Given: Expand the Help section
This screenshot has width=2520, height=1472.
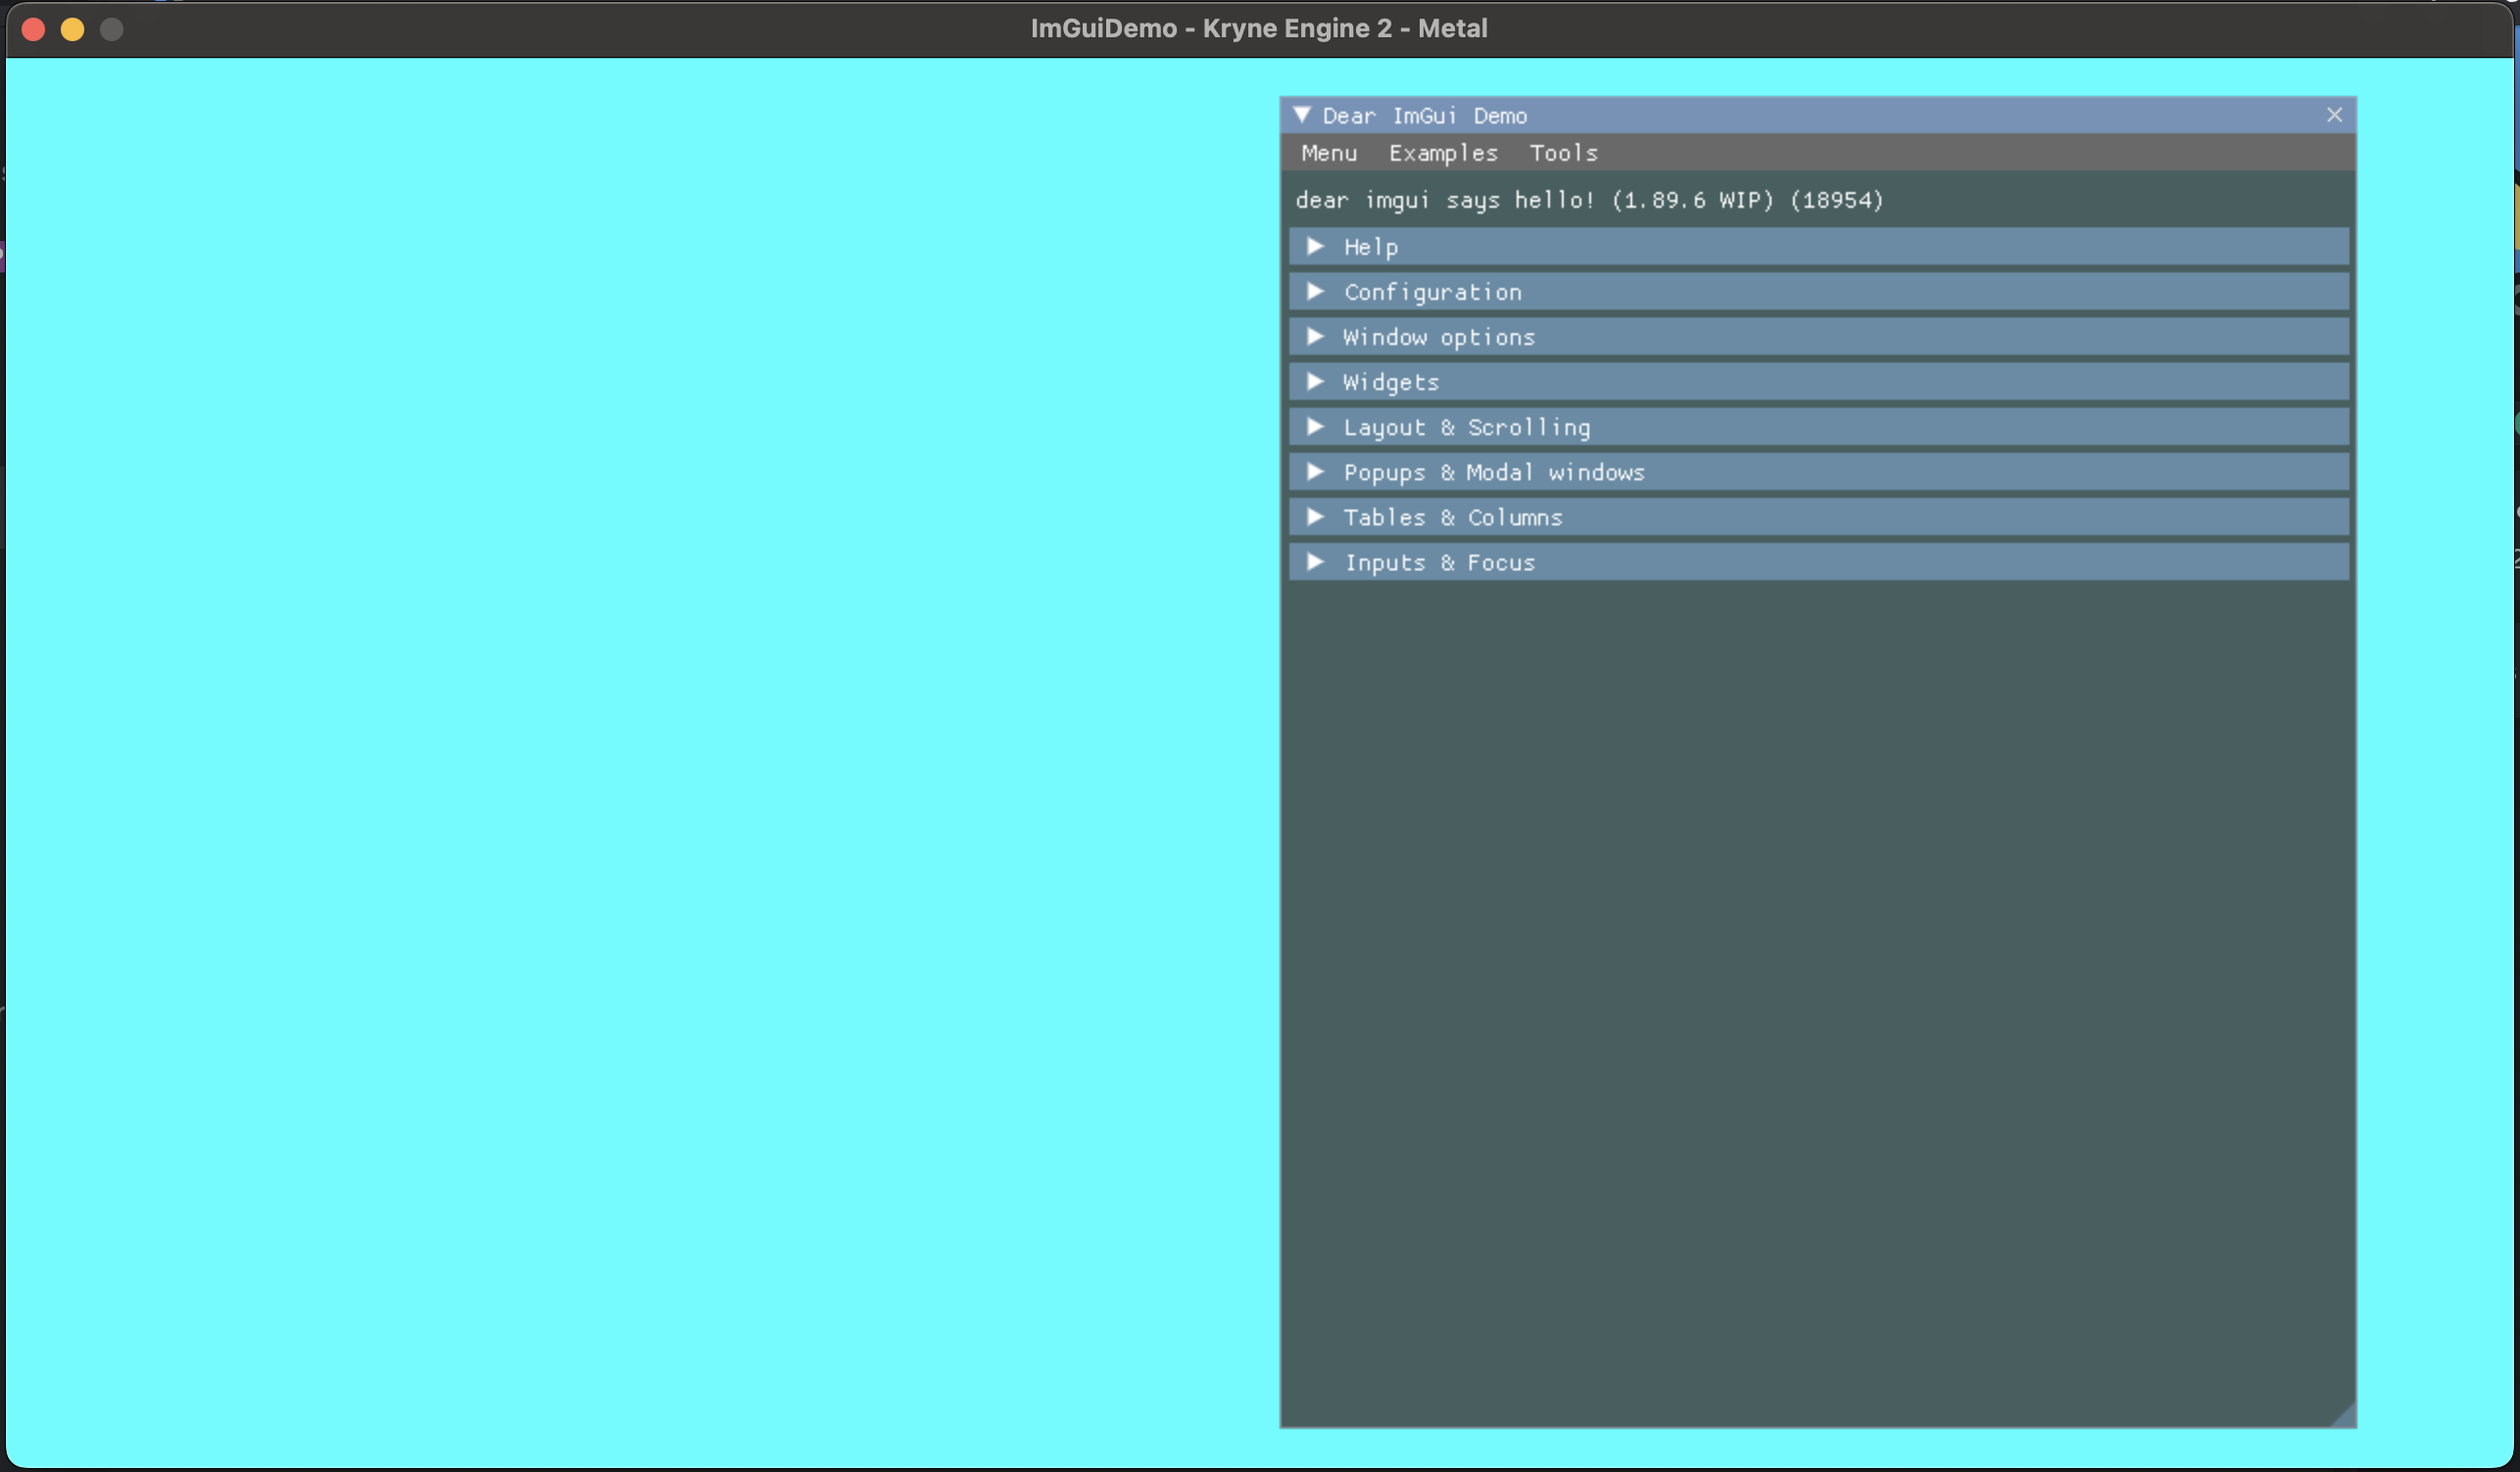Looking at the screenshot, I should [x=1818, y=246].
